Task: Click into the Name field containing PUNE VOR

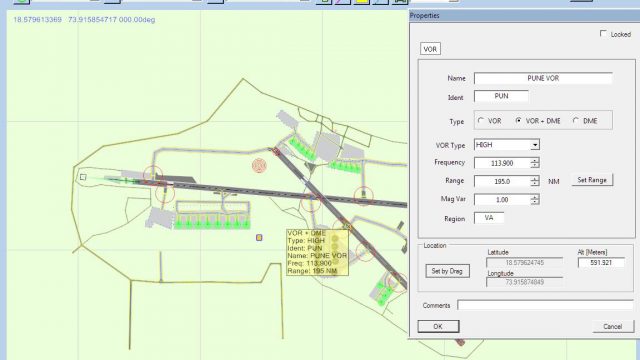Action: (543, 78)
